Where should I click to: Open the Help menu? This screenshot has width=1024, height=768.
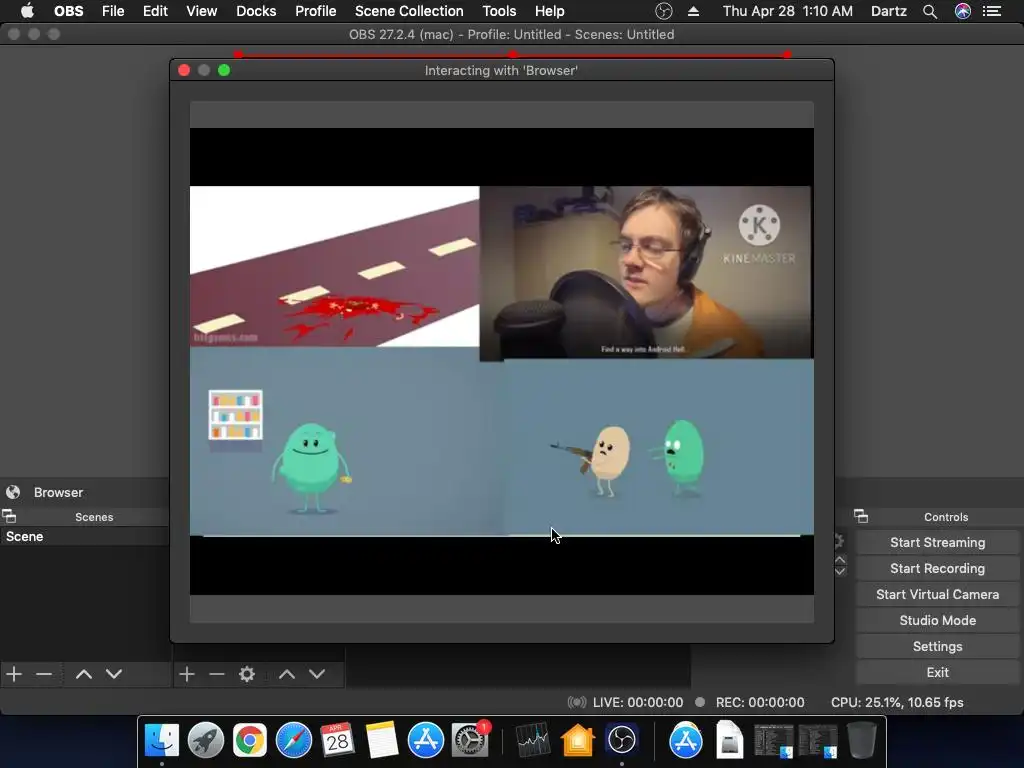(549, 11)
